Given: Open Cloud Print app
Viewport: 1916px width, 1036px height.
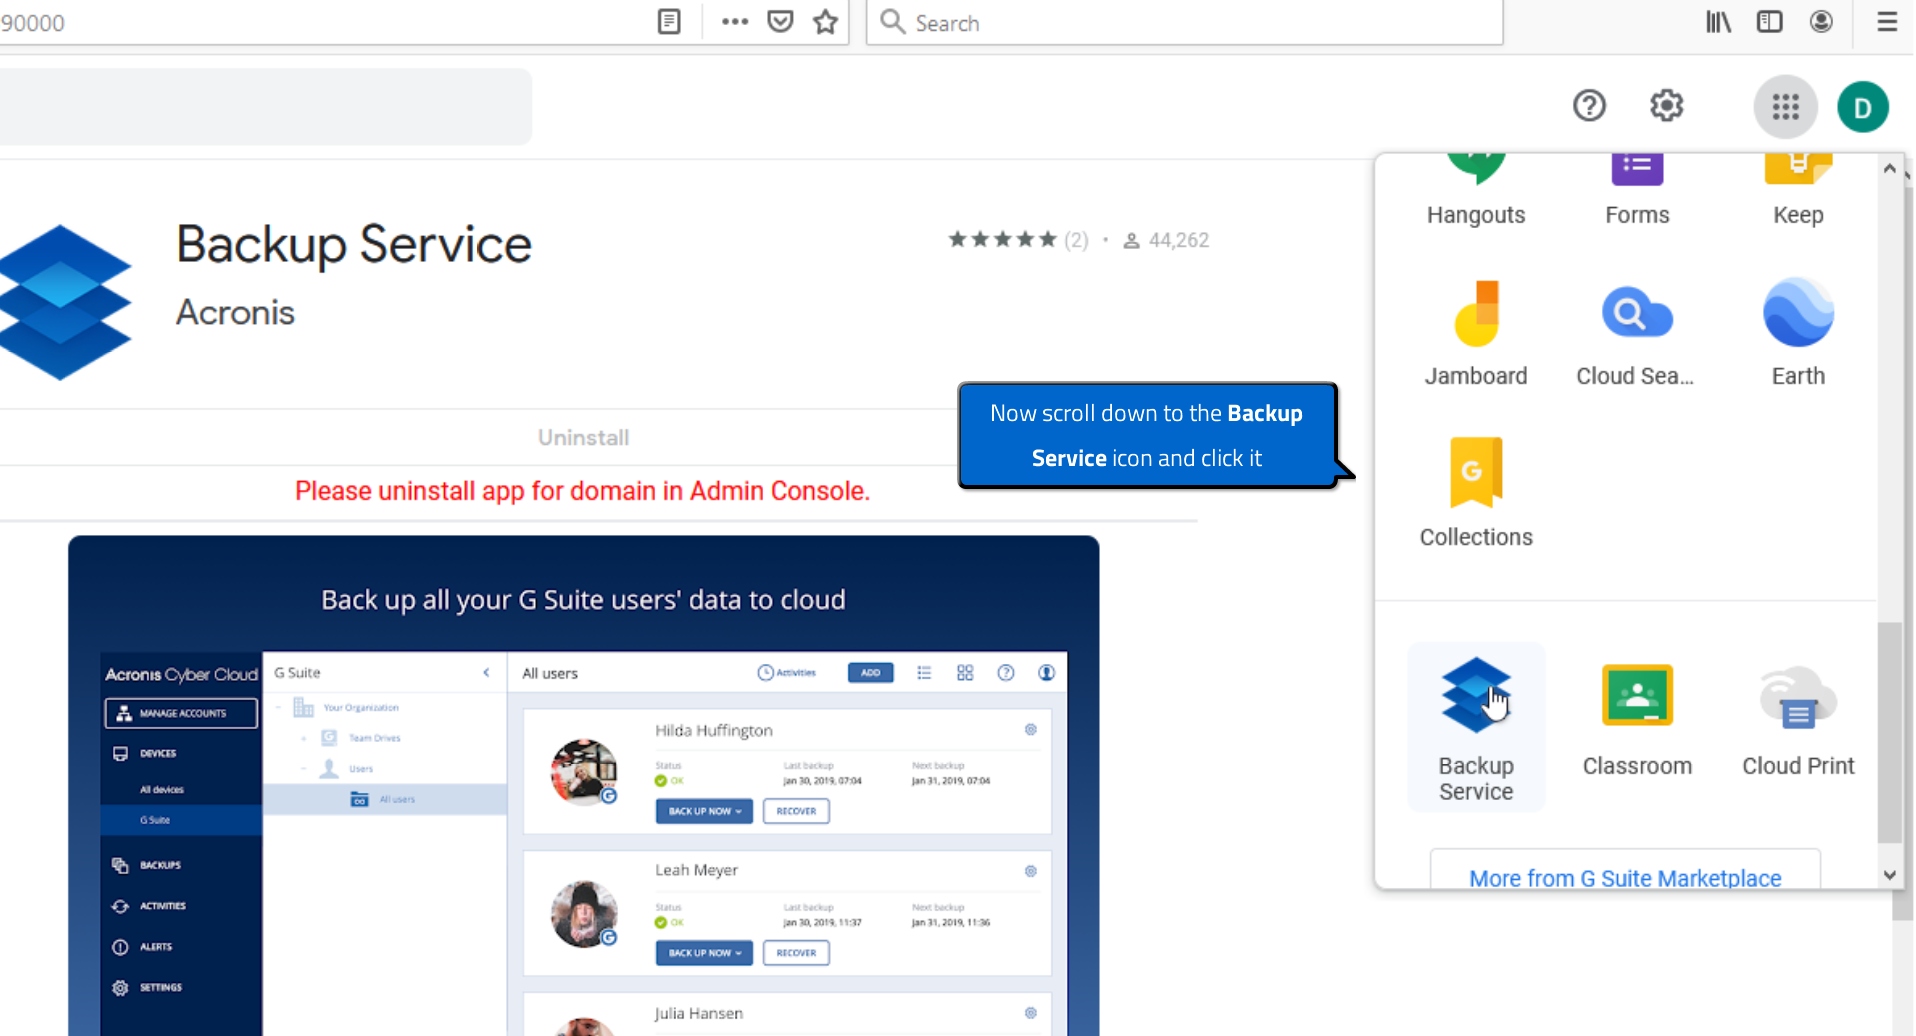Looking at the screenshot, I should click(1798, 720).
